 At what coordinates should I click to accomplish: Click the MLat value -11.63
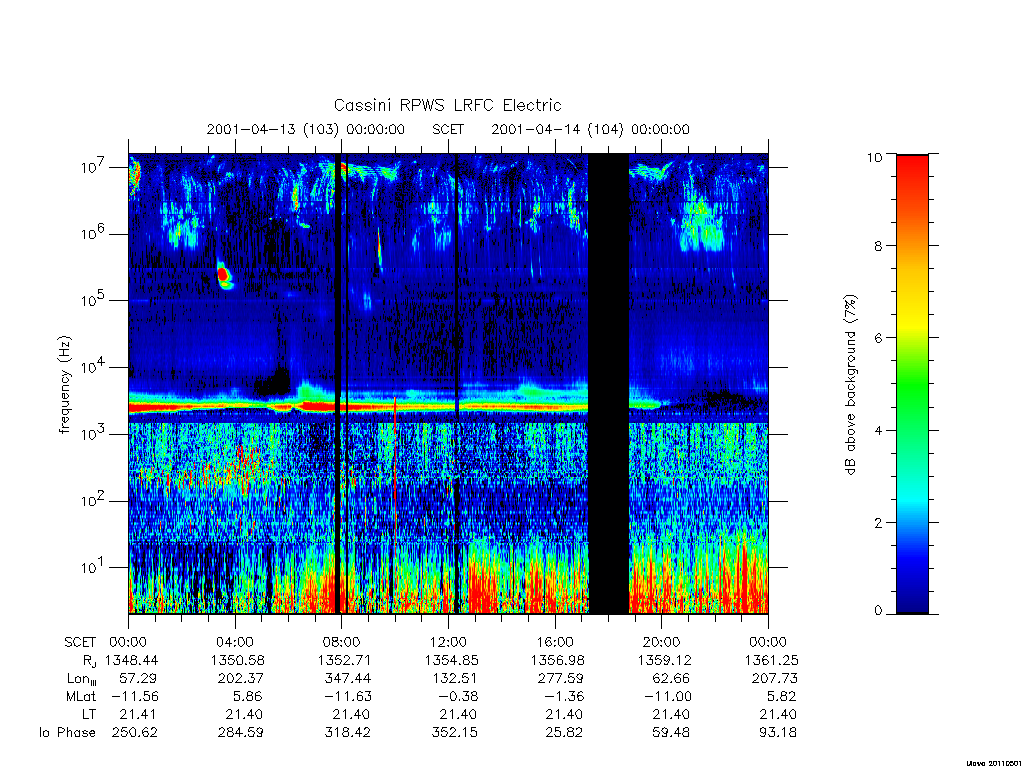[x=346, y=697]
